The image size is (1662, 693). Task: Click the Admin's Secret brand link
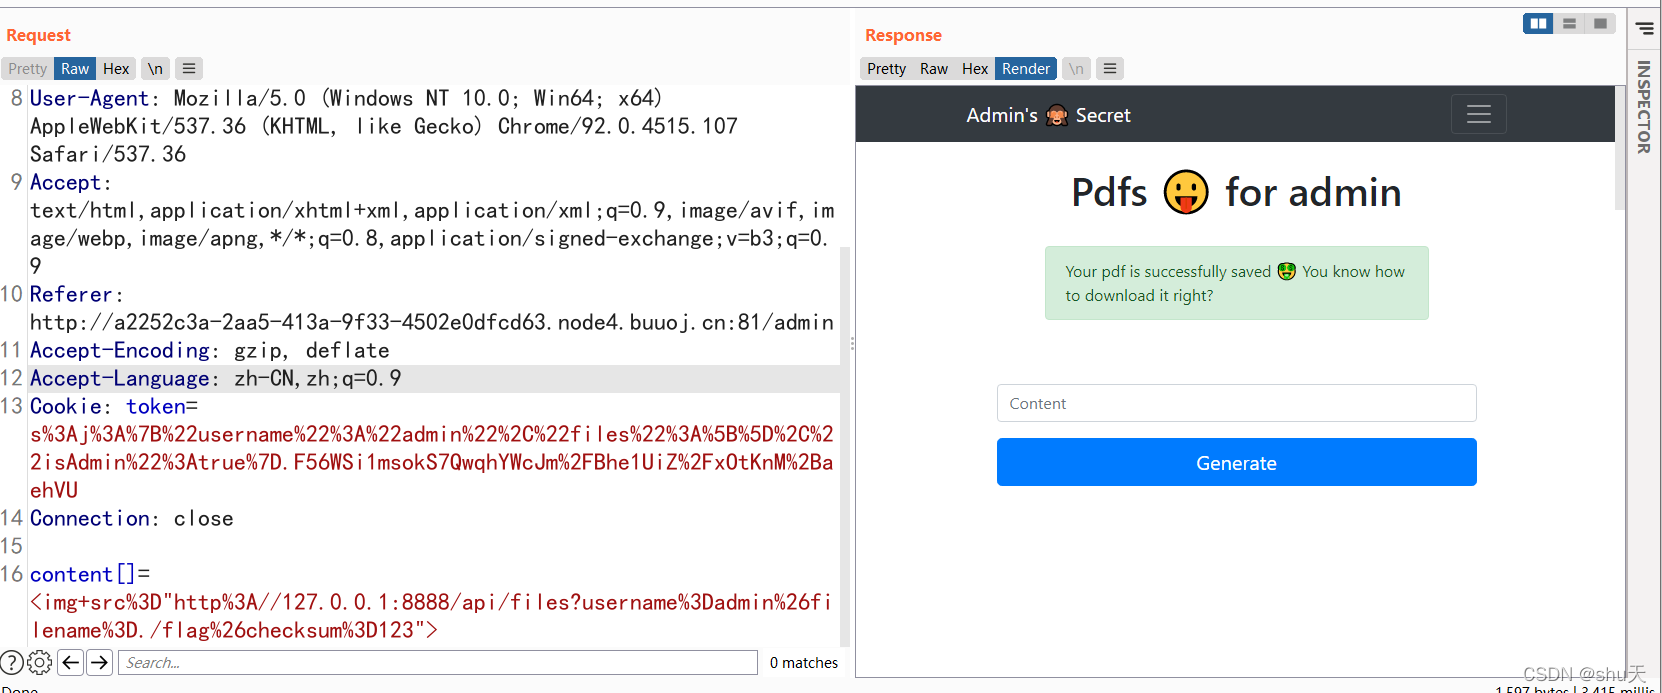click(x=1048, y=116)
